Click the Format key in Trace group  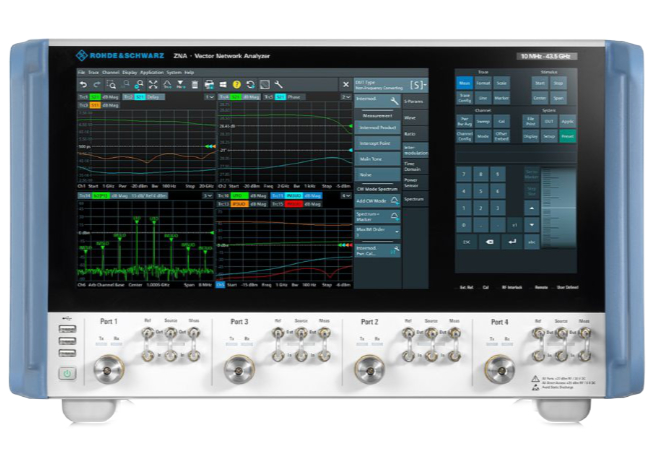click(x=483, y=83)
